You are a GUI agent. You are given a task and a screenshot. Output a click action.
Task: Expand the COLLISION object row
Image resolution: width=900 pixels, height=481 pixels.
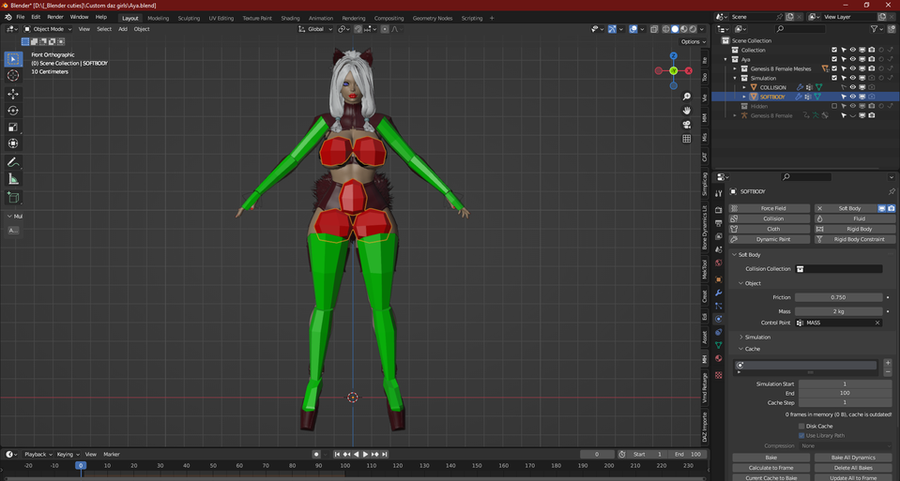pyautogui.click(x=744, y=87)
